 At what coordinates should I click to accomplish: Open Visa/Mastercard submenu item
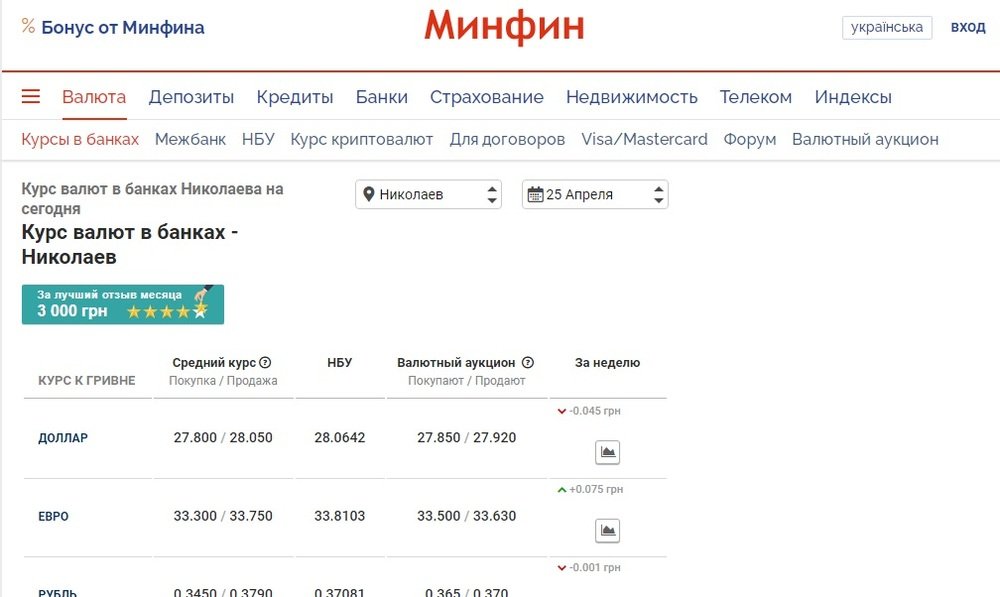tap(644, 139)
